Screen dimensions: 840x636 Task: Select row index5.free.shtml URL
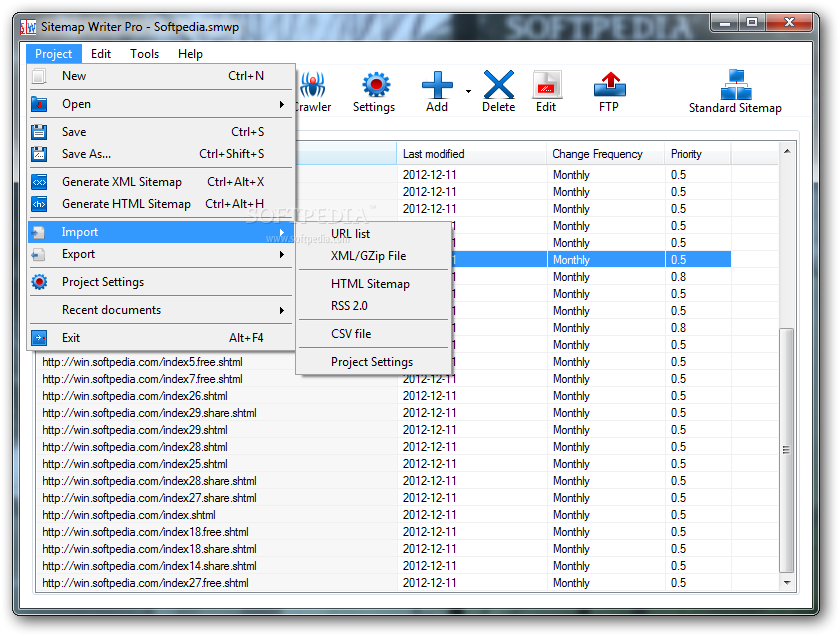tap(142, 362)
